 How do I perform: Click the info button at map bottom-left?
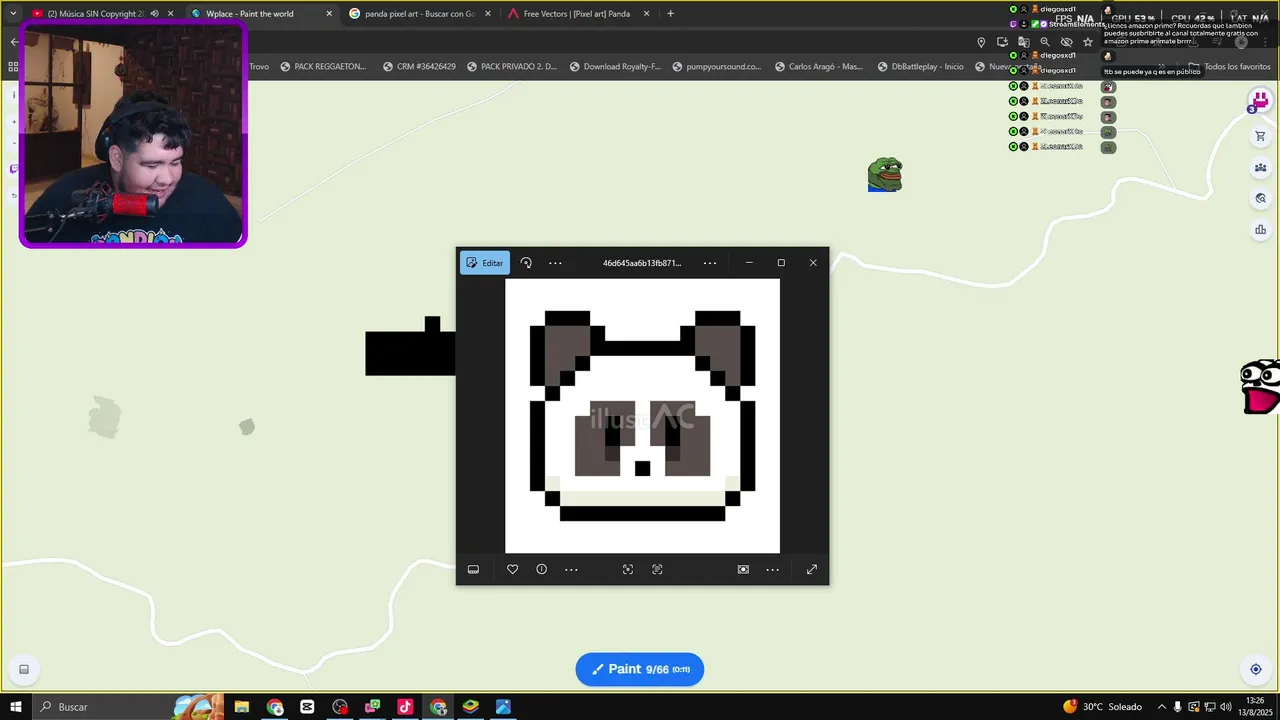pyautogui.click(x=24, y=669)
